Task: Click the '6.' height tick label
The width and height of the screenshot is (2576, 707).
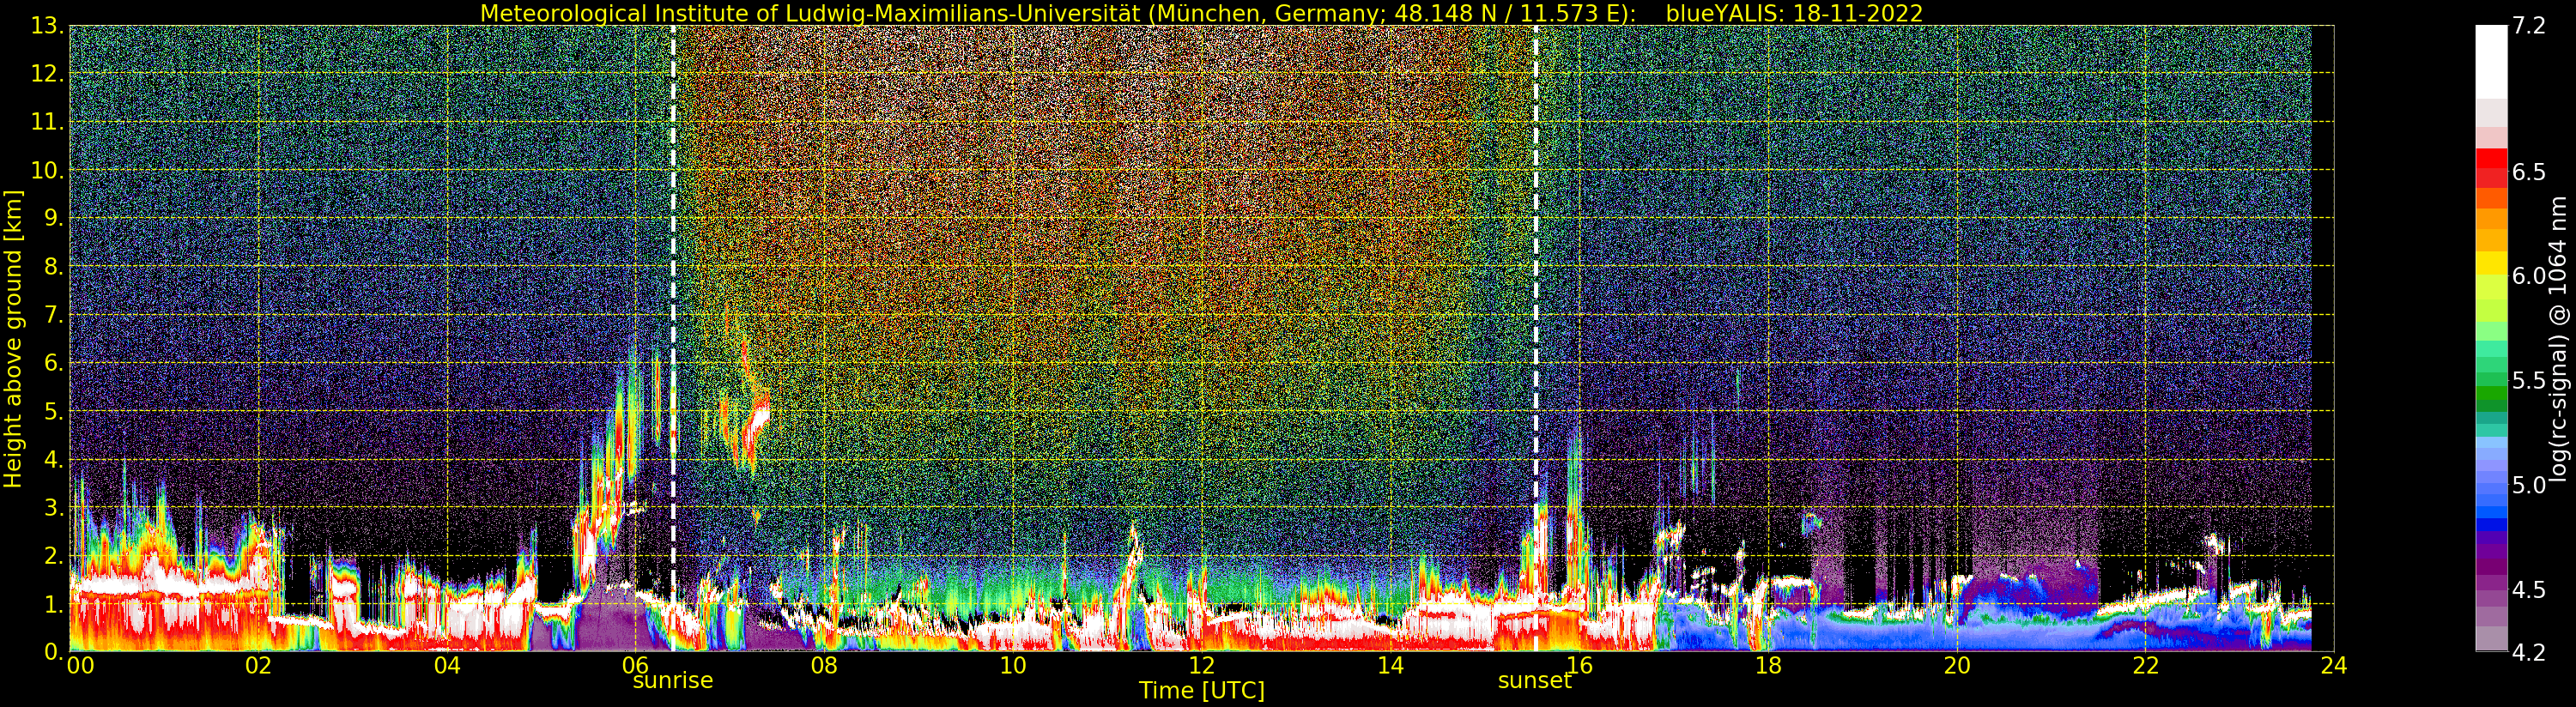Action: click(54, 363)
